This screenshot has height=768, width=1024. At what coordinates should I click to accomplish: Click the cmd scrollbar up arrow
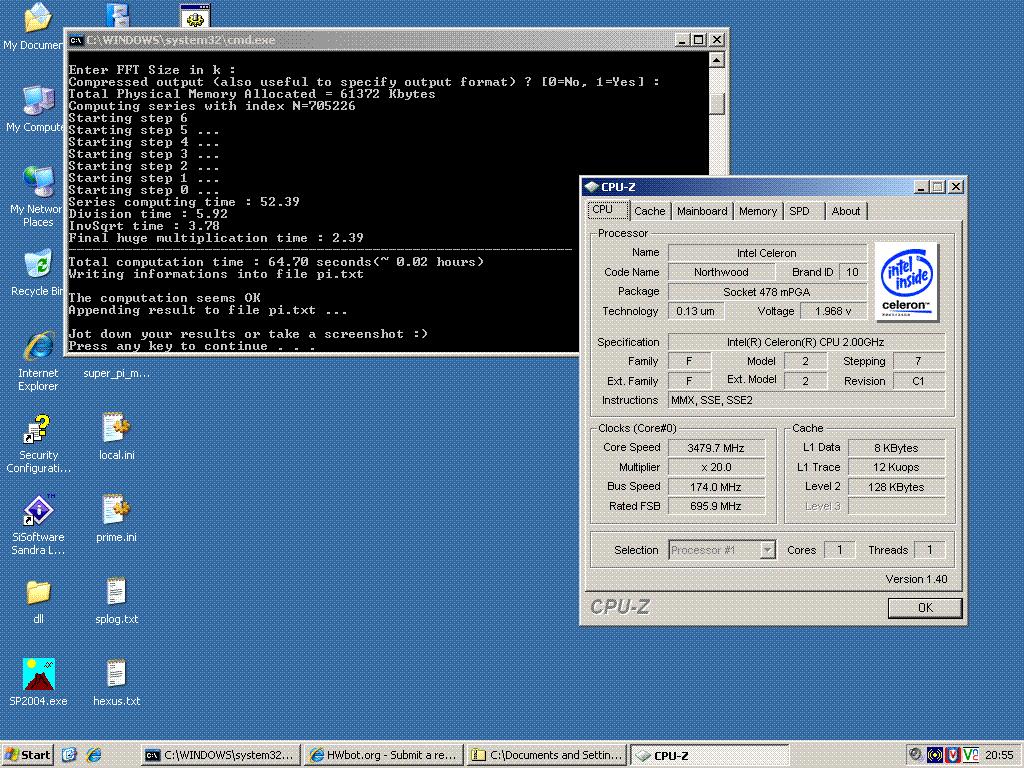point(716,60)
